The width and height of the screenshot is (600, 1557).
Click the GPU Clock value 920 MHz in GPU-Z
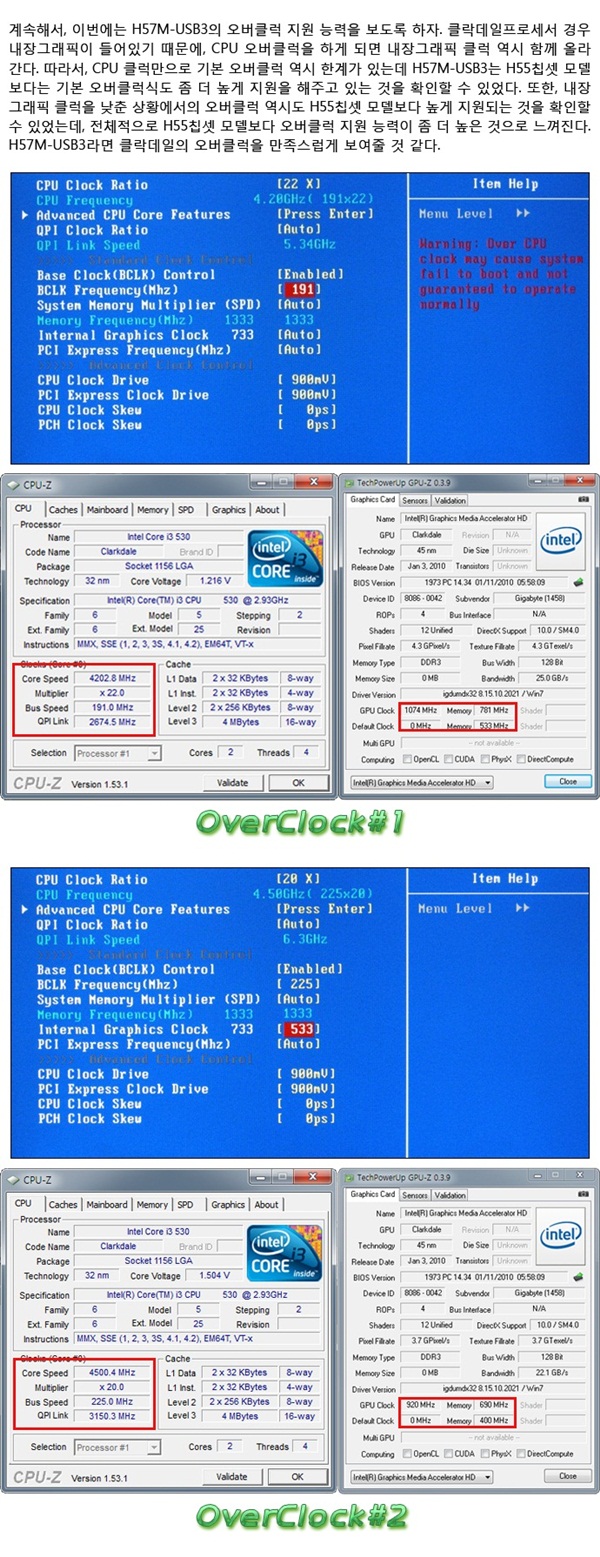point(423,1403)
